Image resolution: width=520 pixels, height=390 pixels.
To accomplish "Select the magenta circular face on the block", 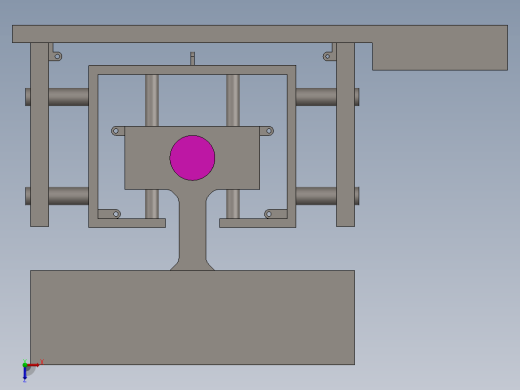I will click(x=192, y=158).
